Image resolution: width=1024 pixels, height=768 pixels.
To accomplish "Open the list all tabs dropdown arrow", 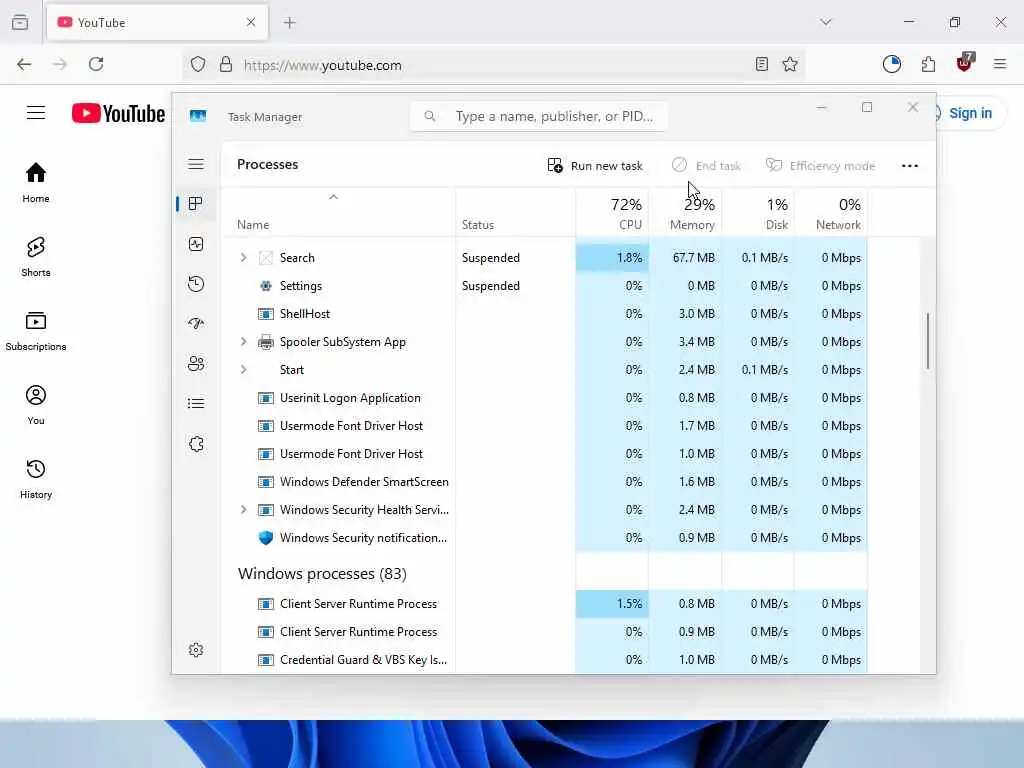I will click(826, 22).
